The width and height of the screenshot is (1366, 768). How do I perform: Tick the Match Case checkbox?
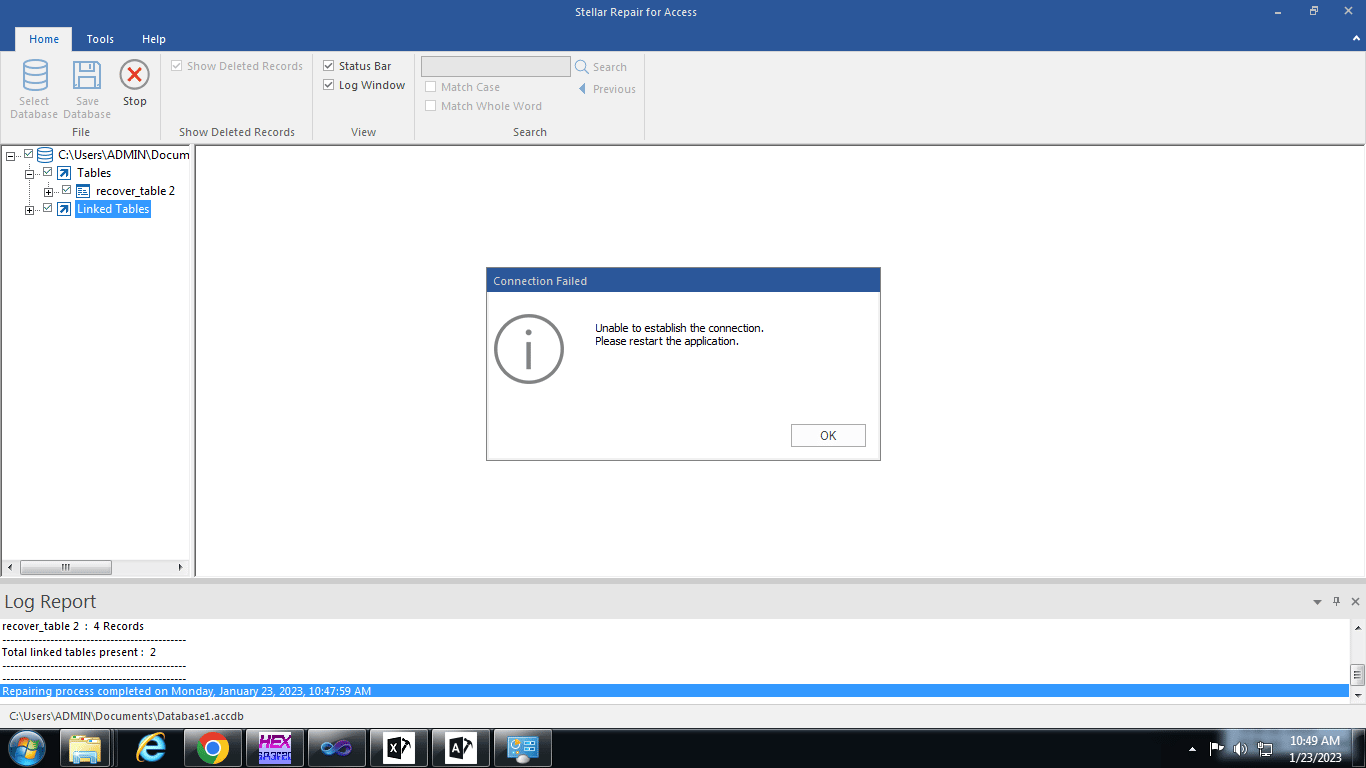(x=431, y=87)
